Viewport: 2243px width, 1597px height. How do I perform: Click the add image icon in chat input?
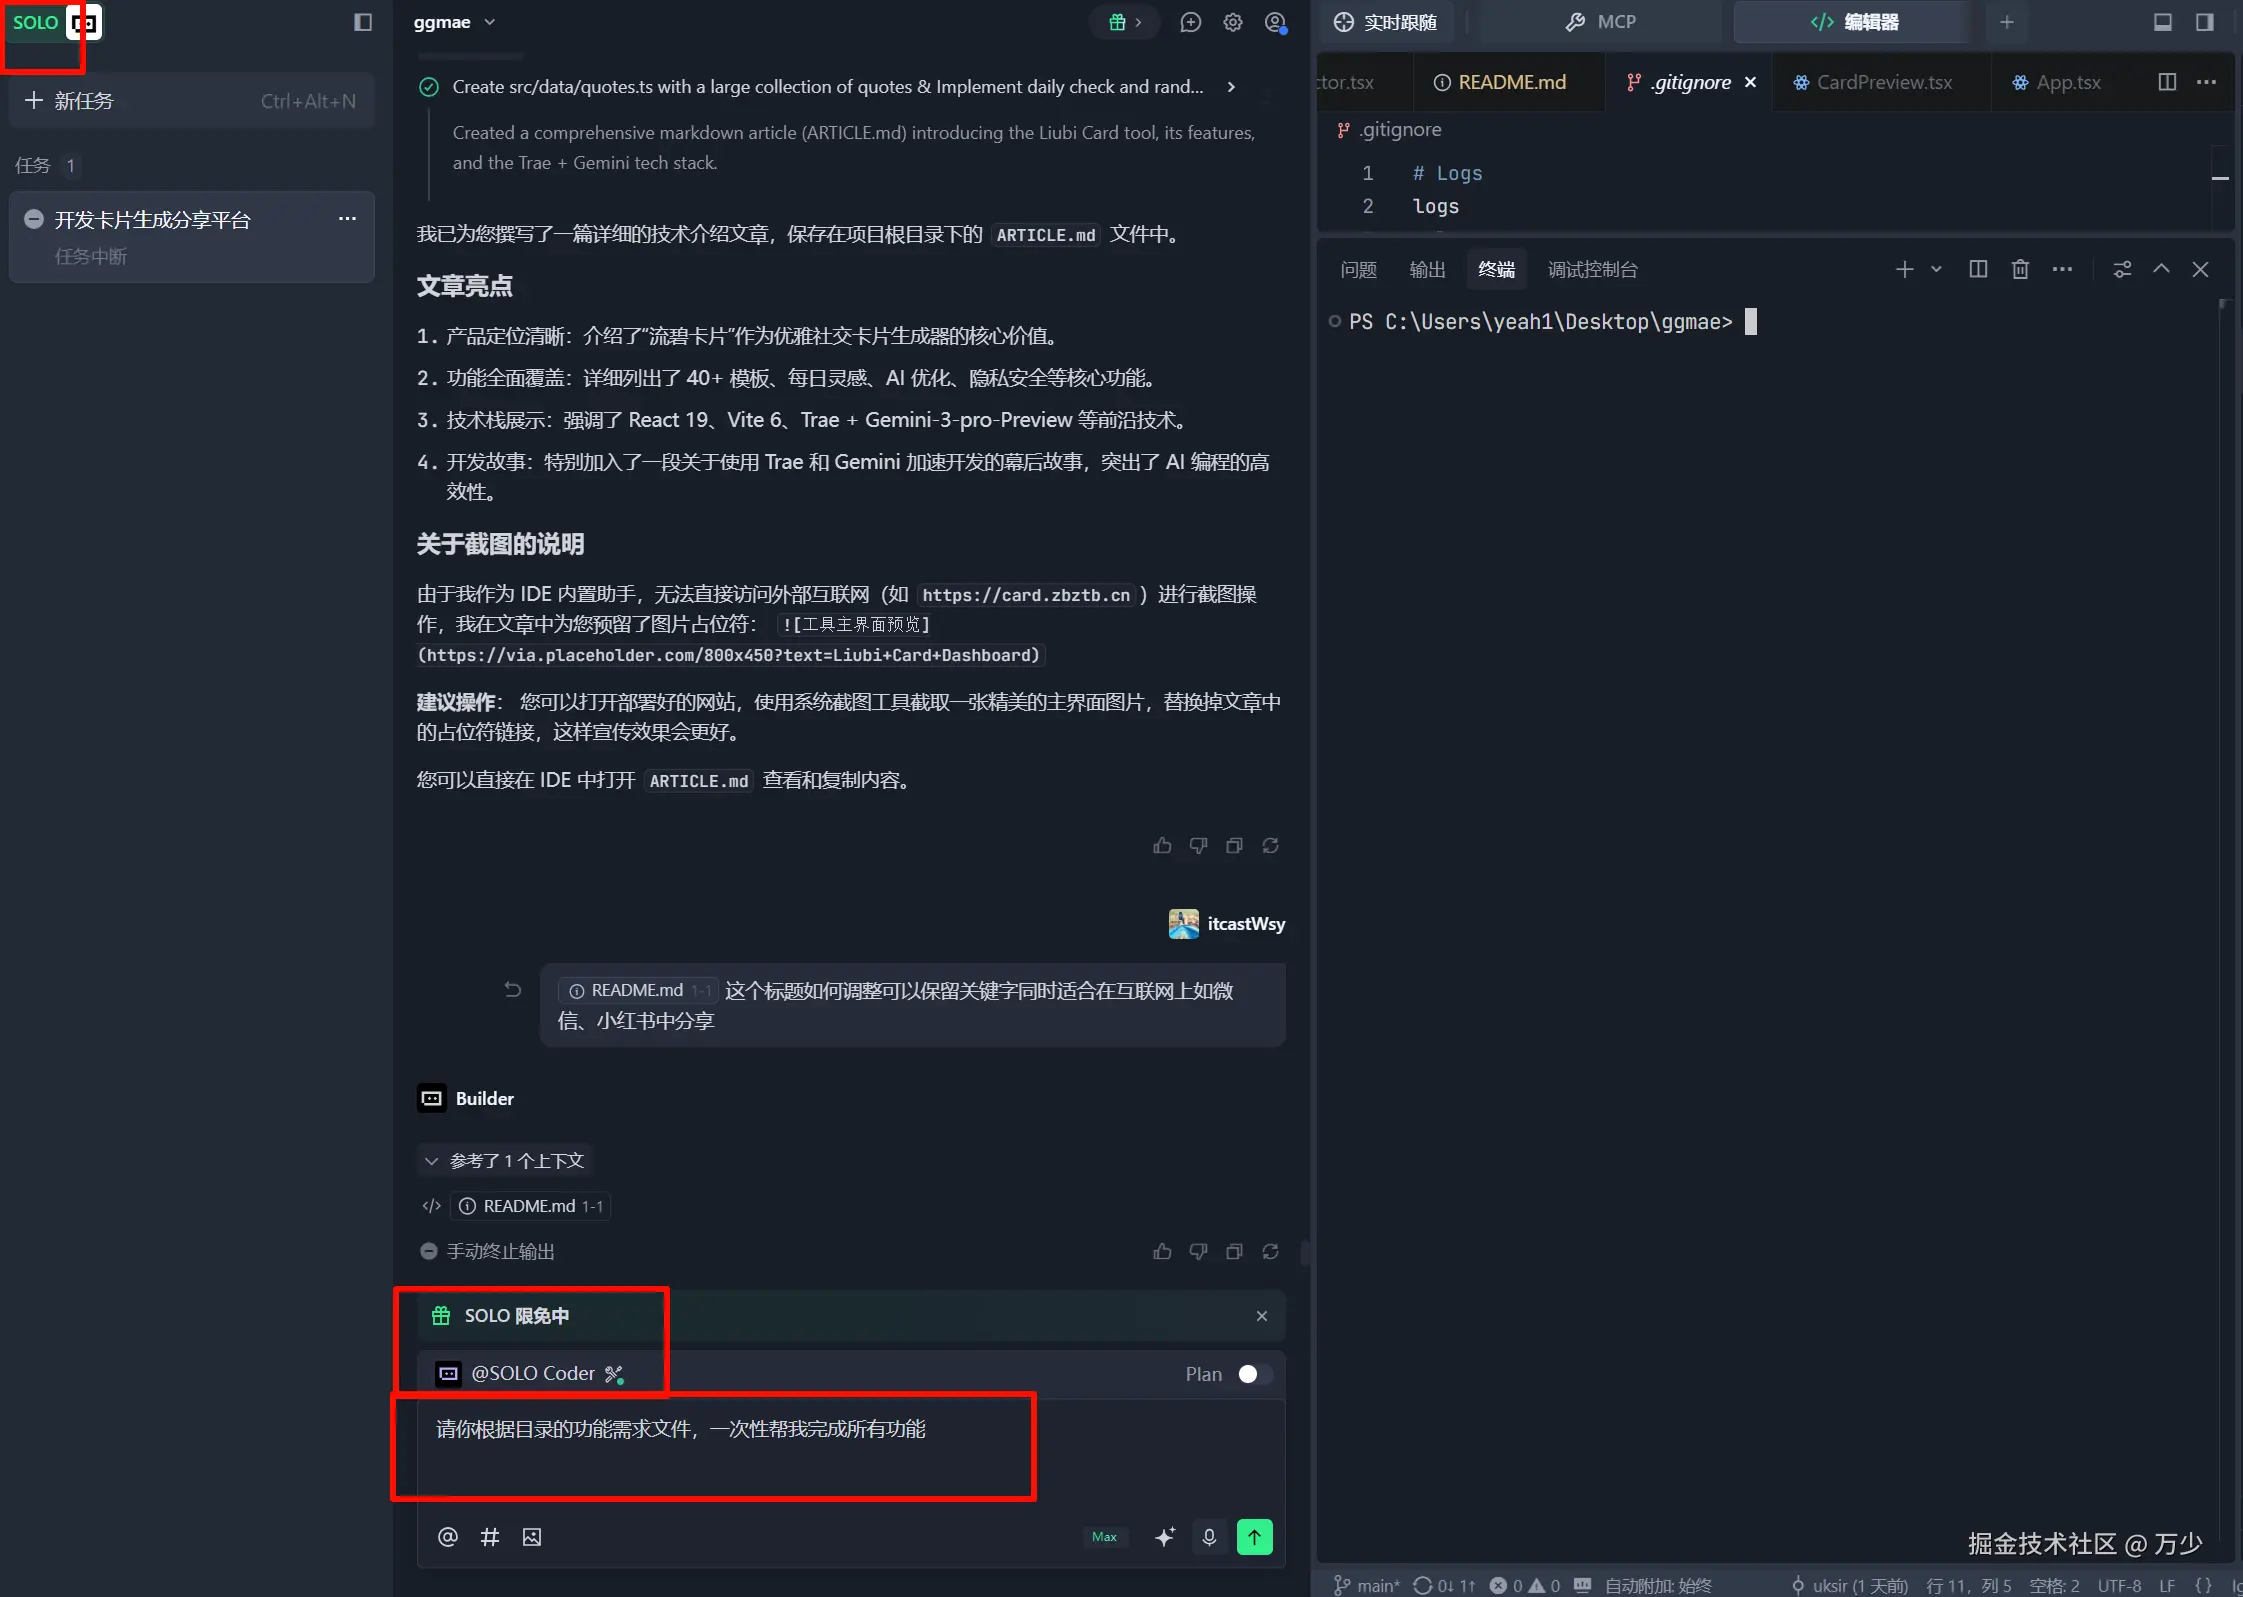[532, 1537]
